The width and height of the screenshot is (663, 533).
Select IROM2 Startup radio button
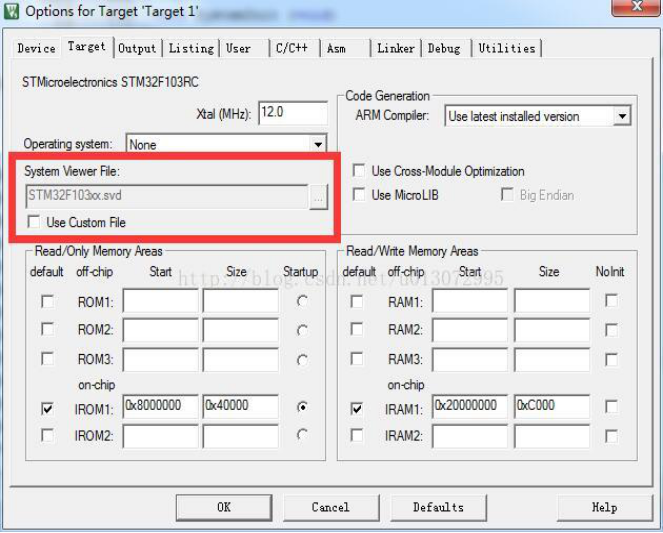[302, 435]
